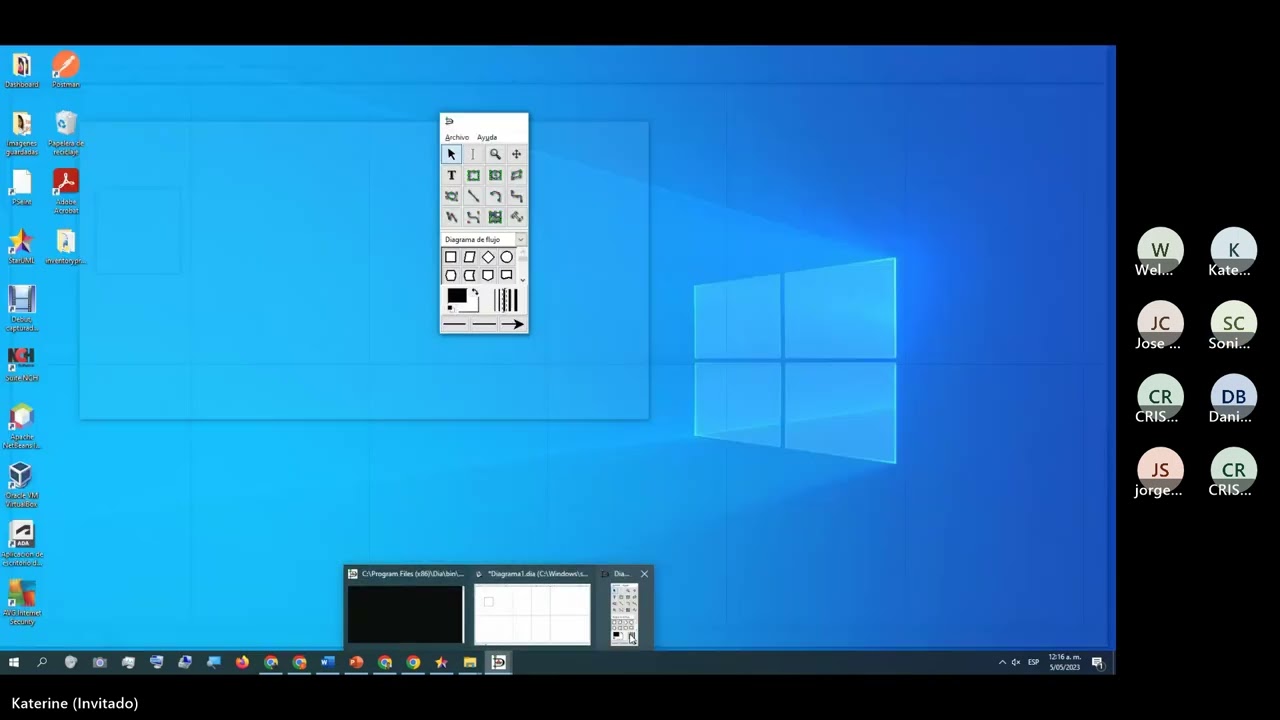Select the straight Line tool
1280x720 pixels.
pyautogui.click(x=473, y=196)
